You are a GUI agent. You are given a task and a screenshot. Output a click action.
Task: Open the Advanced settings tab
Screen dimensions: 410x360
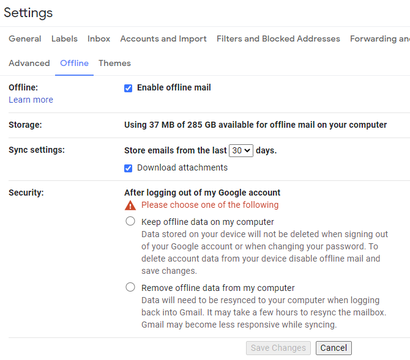pos(29,63)
